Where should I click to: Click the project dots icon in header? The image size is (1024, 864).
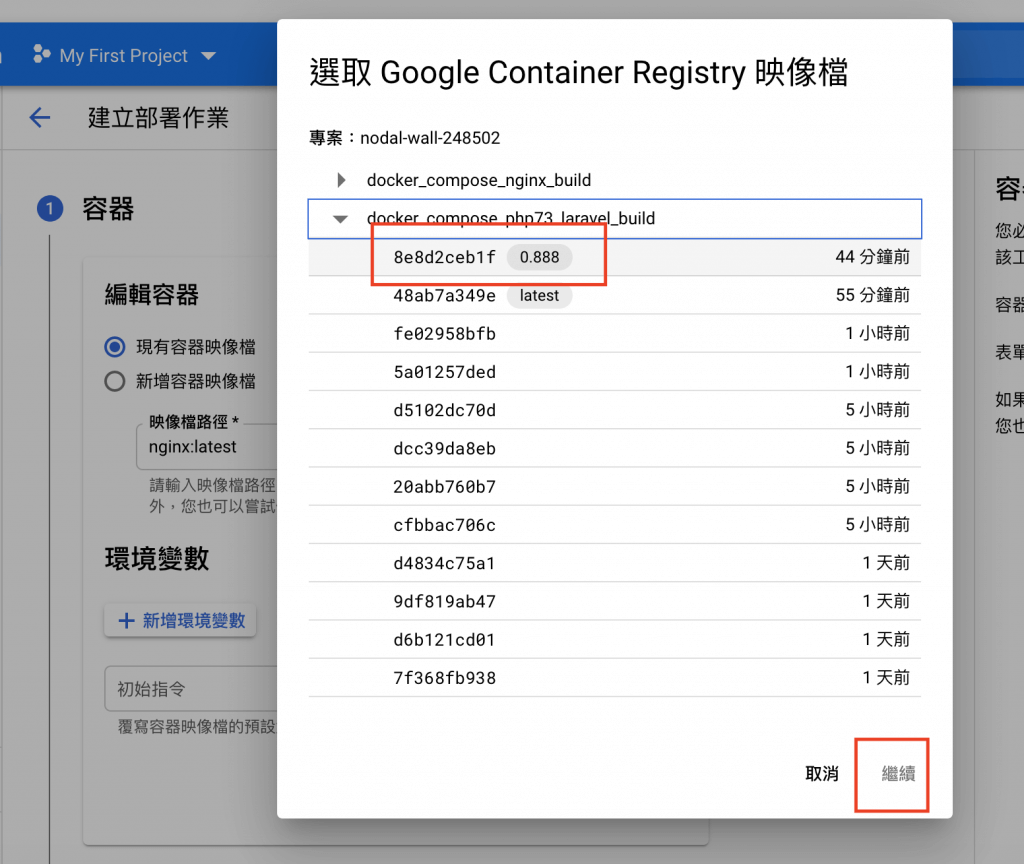coord(42,54)
